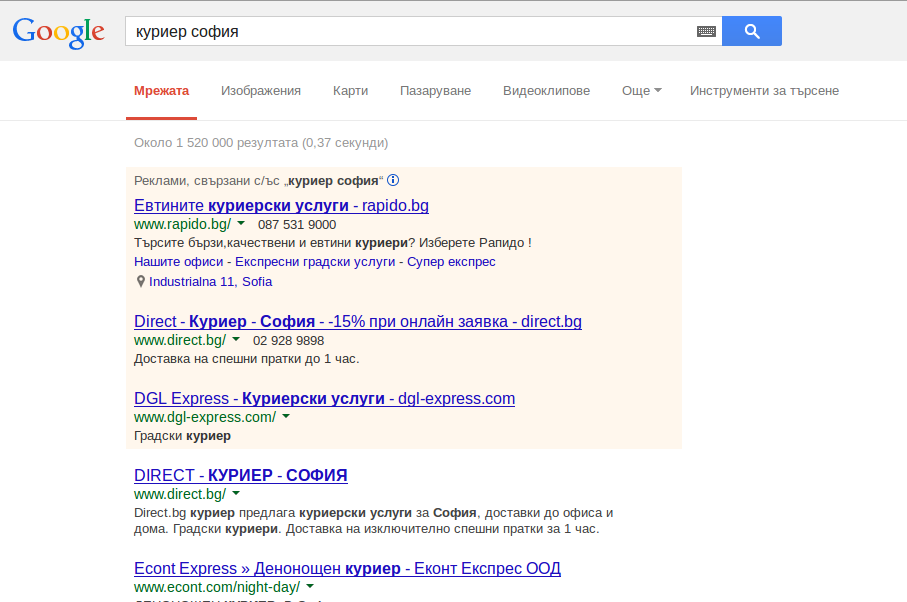907x602 pixels.
Task: Expand the arrow beside the direct.bg ad URL with phone
Action: [236, 339]
